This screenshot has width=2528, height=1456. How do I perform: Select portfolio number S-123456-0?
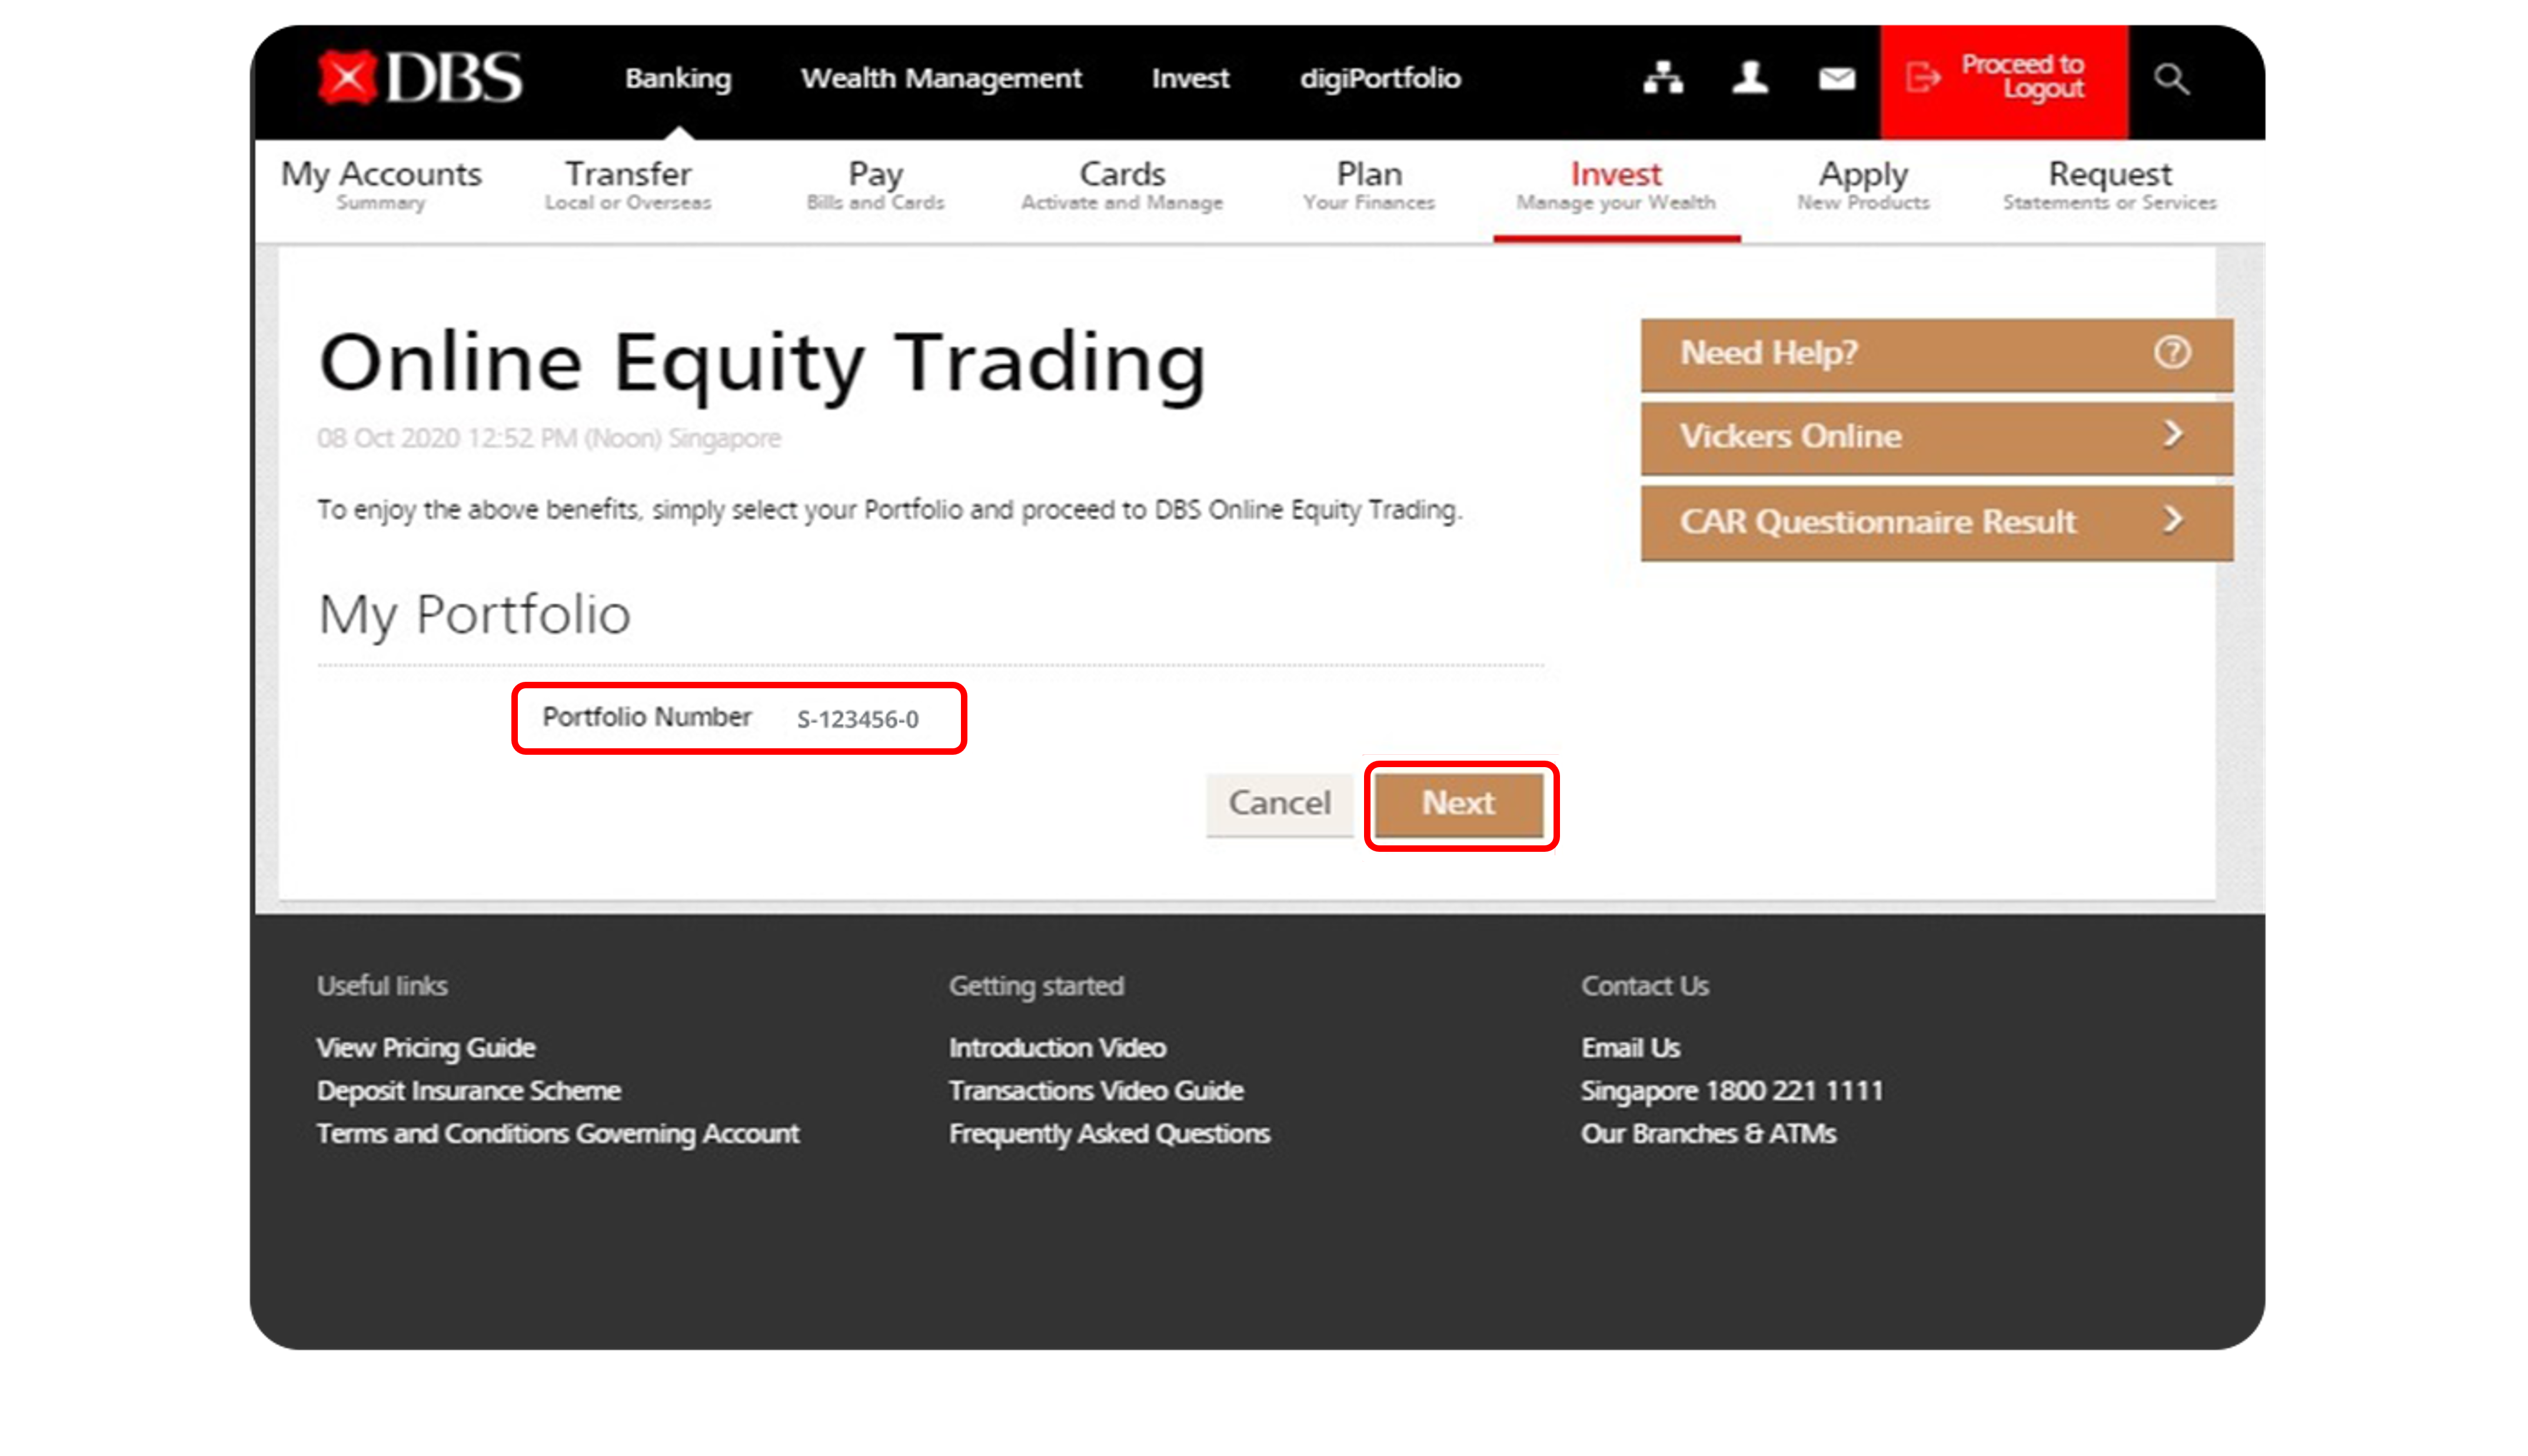point(857,719)
